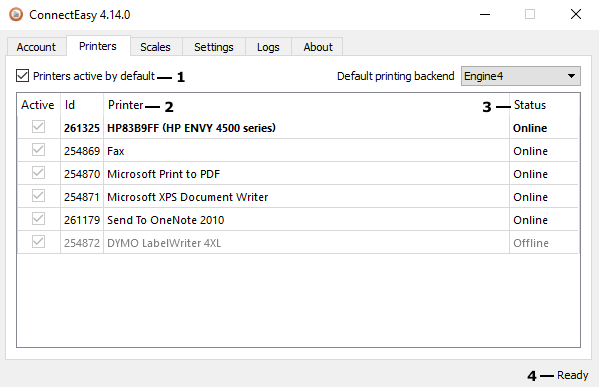This screenshot has width=599, height=387.
Task: Click Online status of Fax row
Action: [x=530, y=151]
